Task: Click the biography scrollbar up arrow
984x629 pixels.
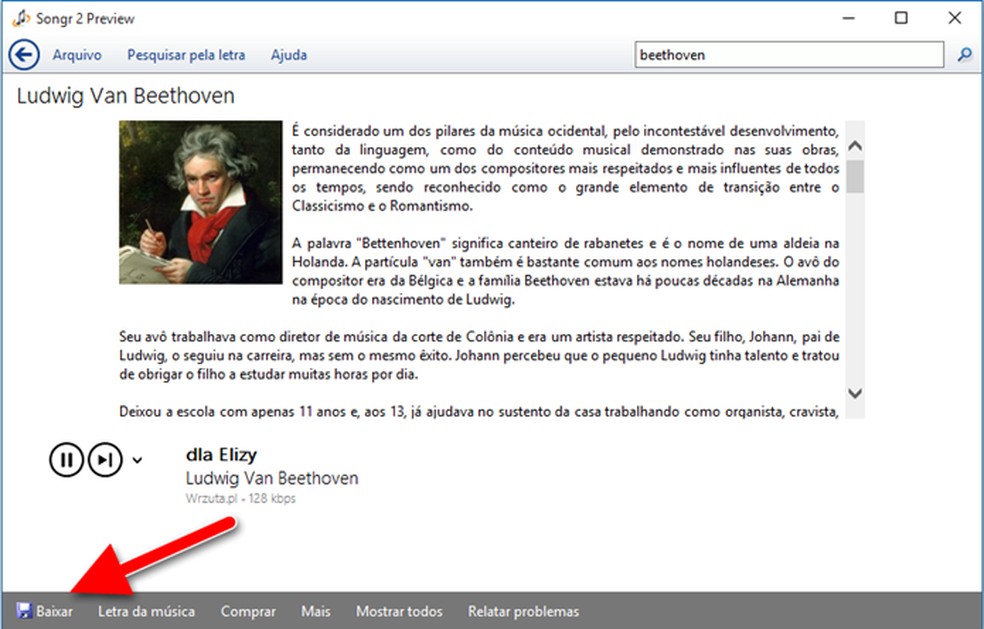Action: click(x=855, y=145)
